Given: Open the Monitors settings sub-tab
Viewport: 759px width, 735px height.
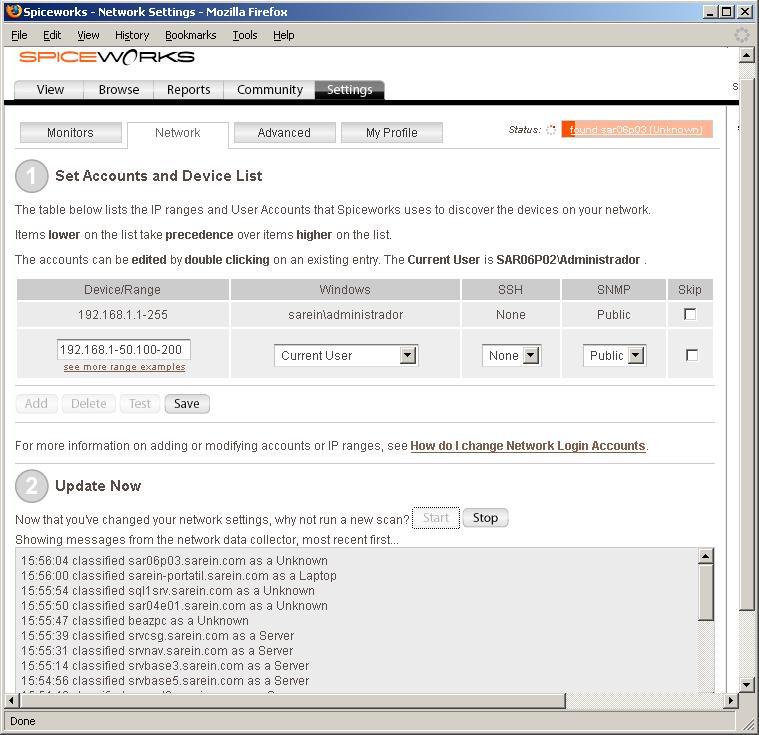Looking at the screenshot, I should (71, 133).
